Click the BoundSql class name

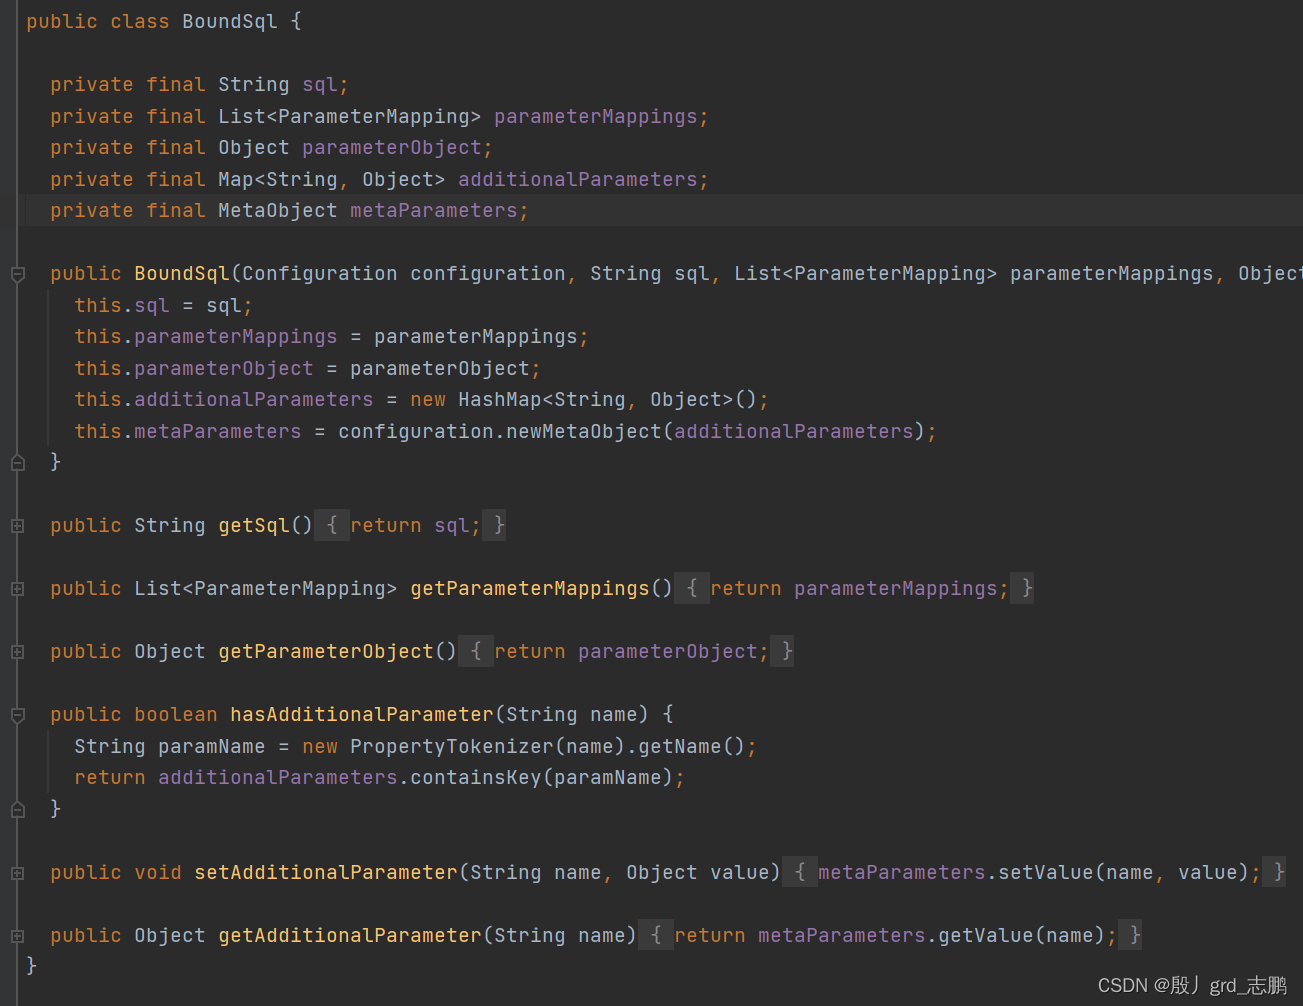[229, 21]
